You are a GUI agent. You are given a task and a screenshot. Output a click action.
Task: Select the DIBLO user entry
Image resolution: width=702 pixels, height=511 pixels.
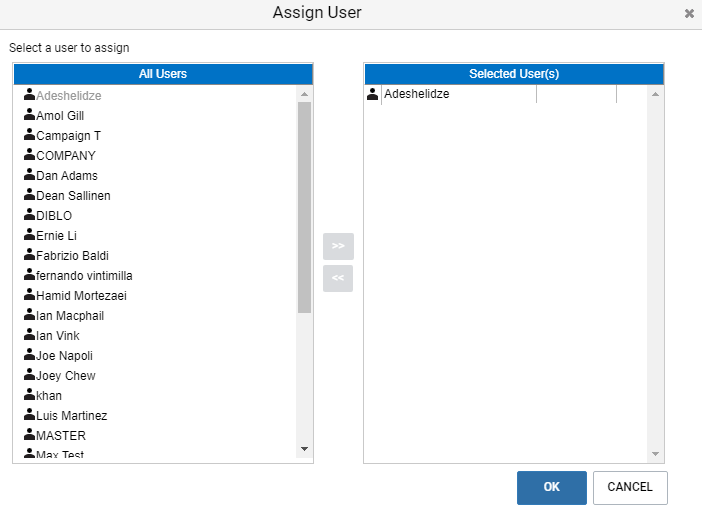(54, 215)
